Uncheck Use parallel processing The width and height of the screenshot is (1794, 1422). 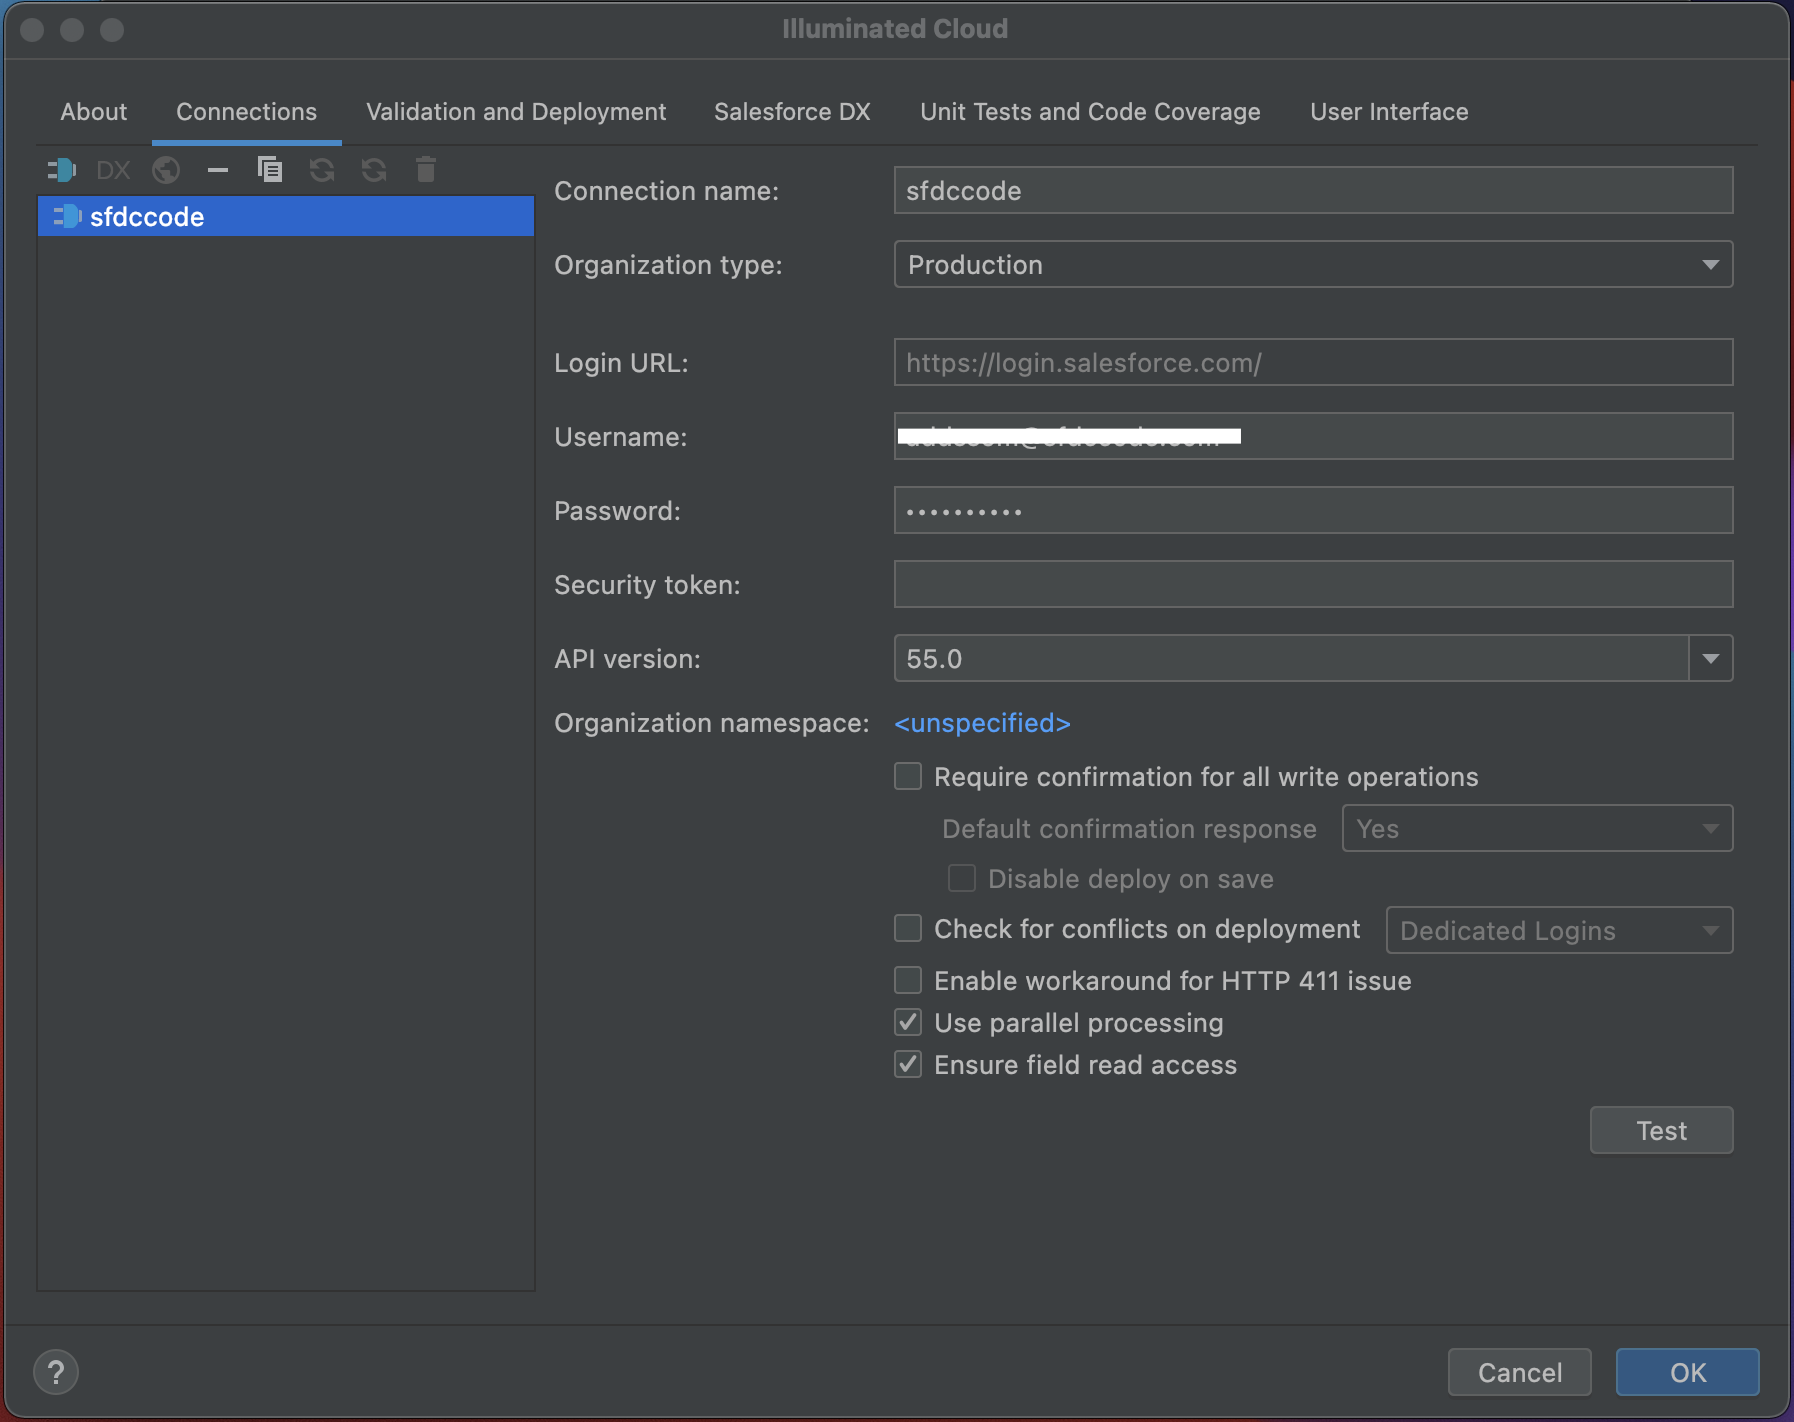tap(908, 1022)
